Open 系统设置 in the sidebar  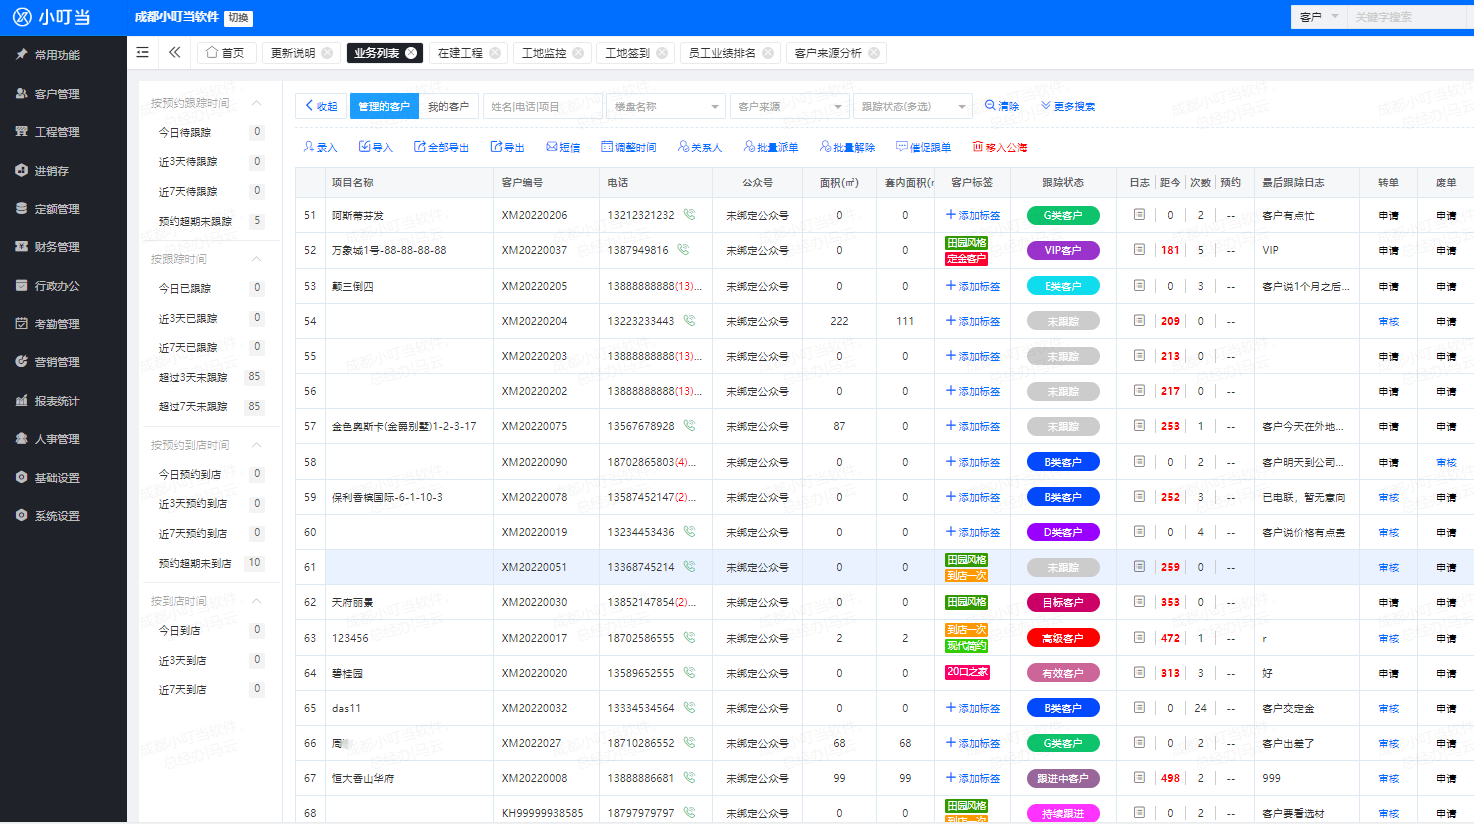tap(57, 516)
